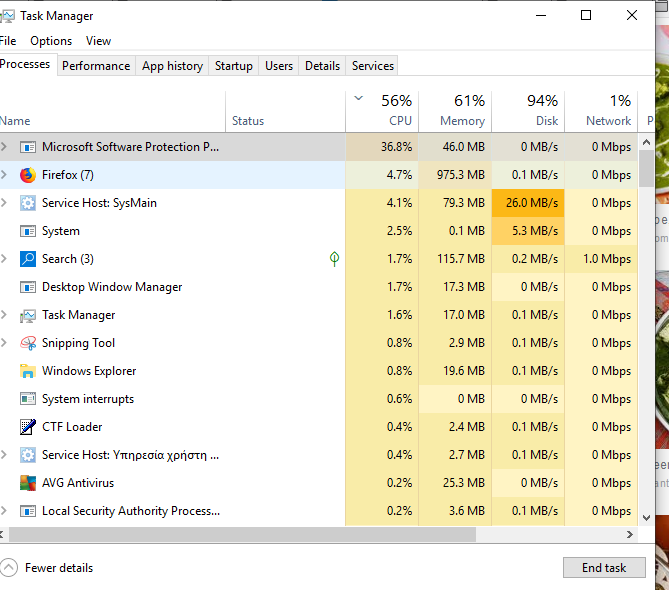This screenshot has width=669, height=590.
Task: Switch to the Details tab
Action: (x=323, y=66)
